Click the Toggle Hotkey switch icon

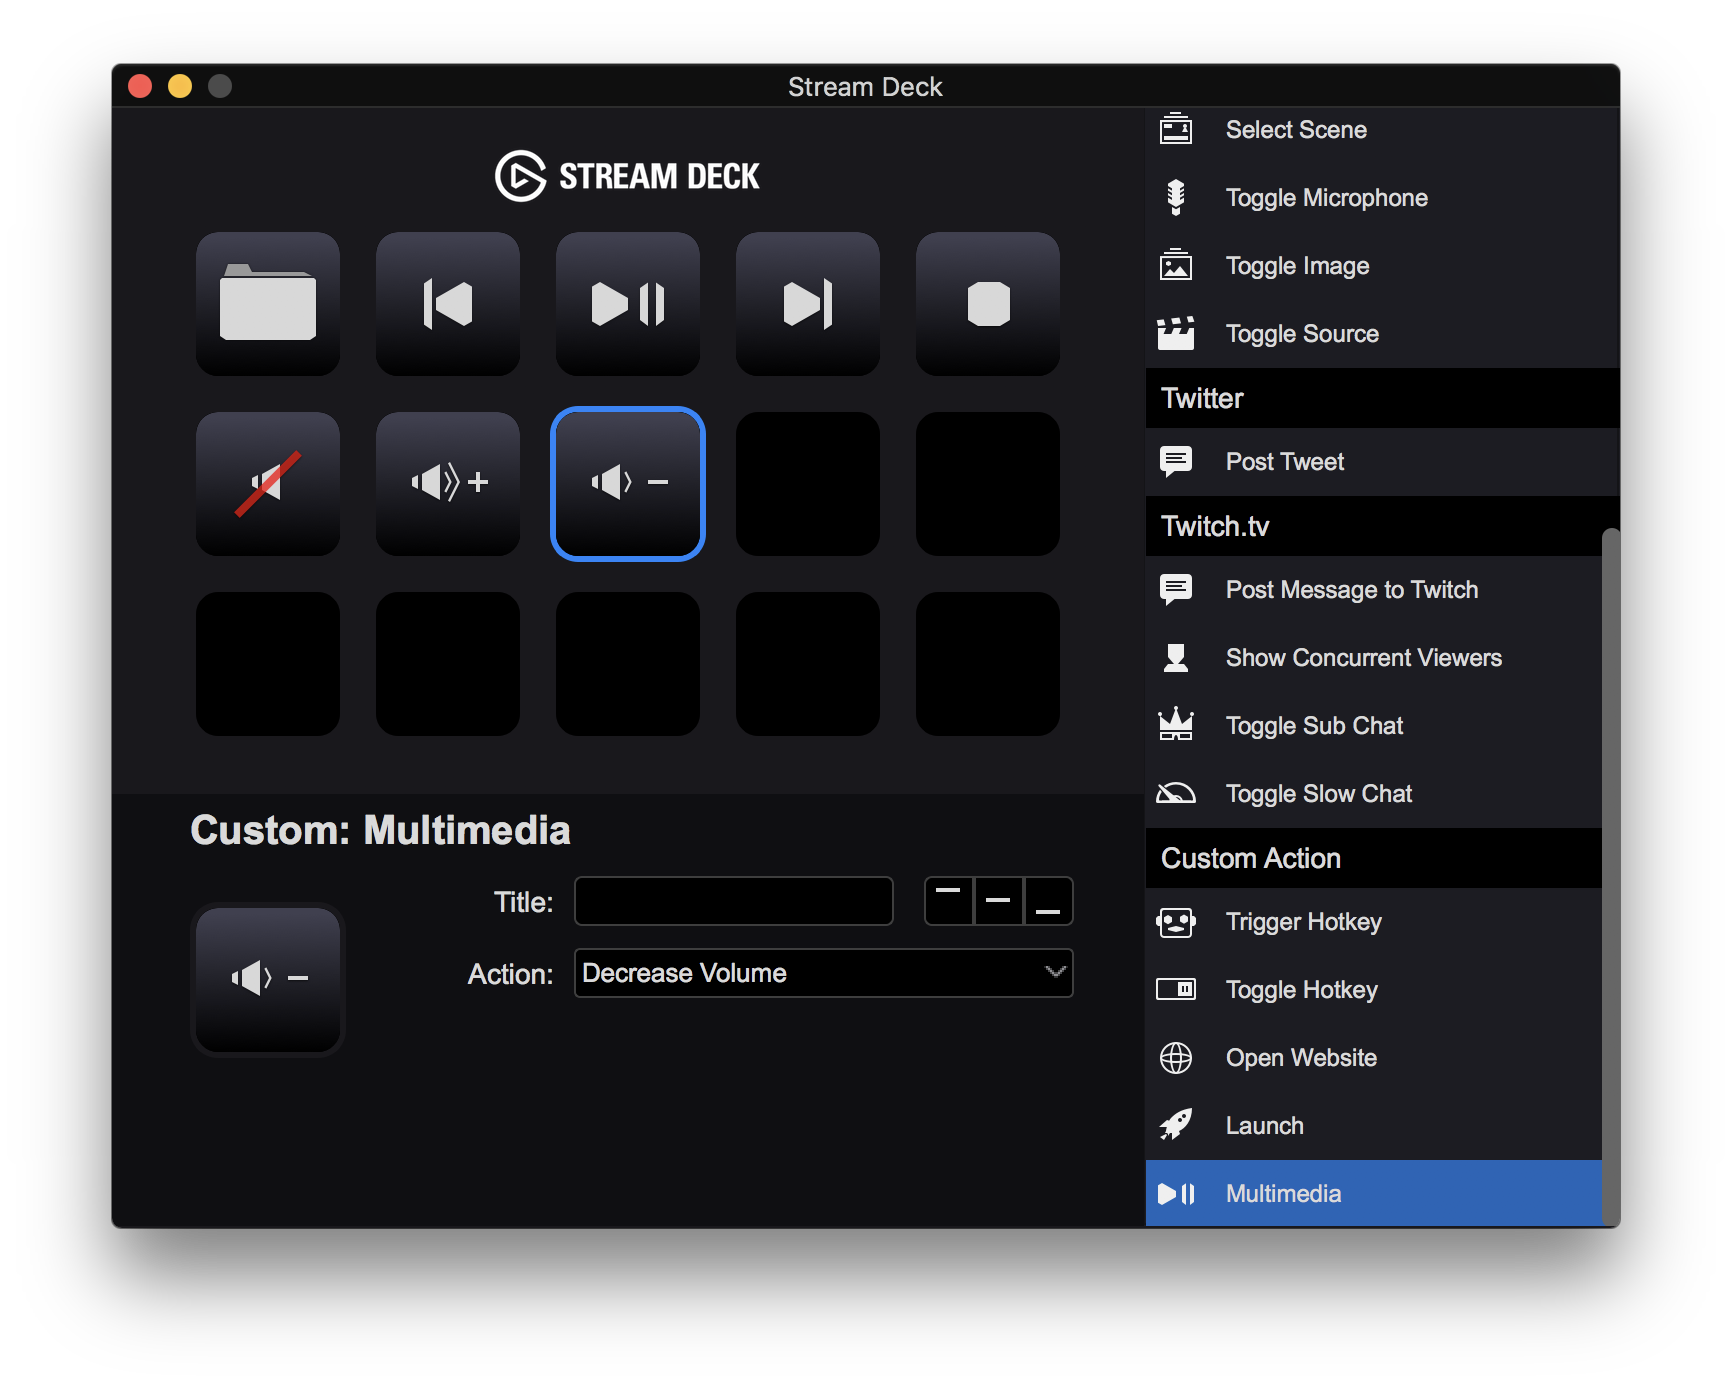1176,990
